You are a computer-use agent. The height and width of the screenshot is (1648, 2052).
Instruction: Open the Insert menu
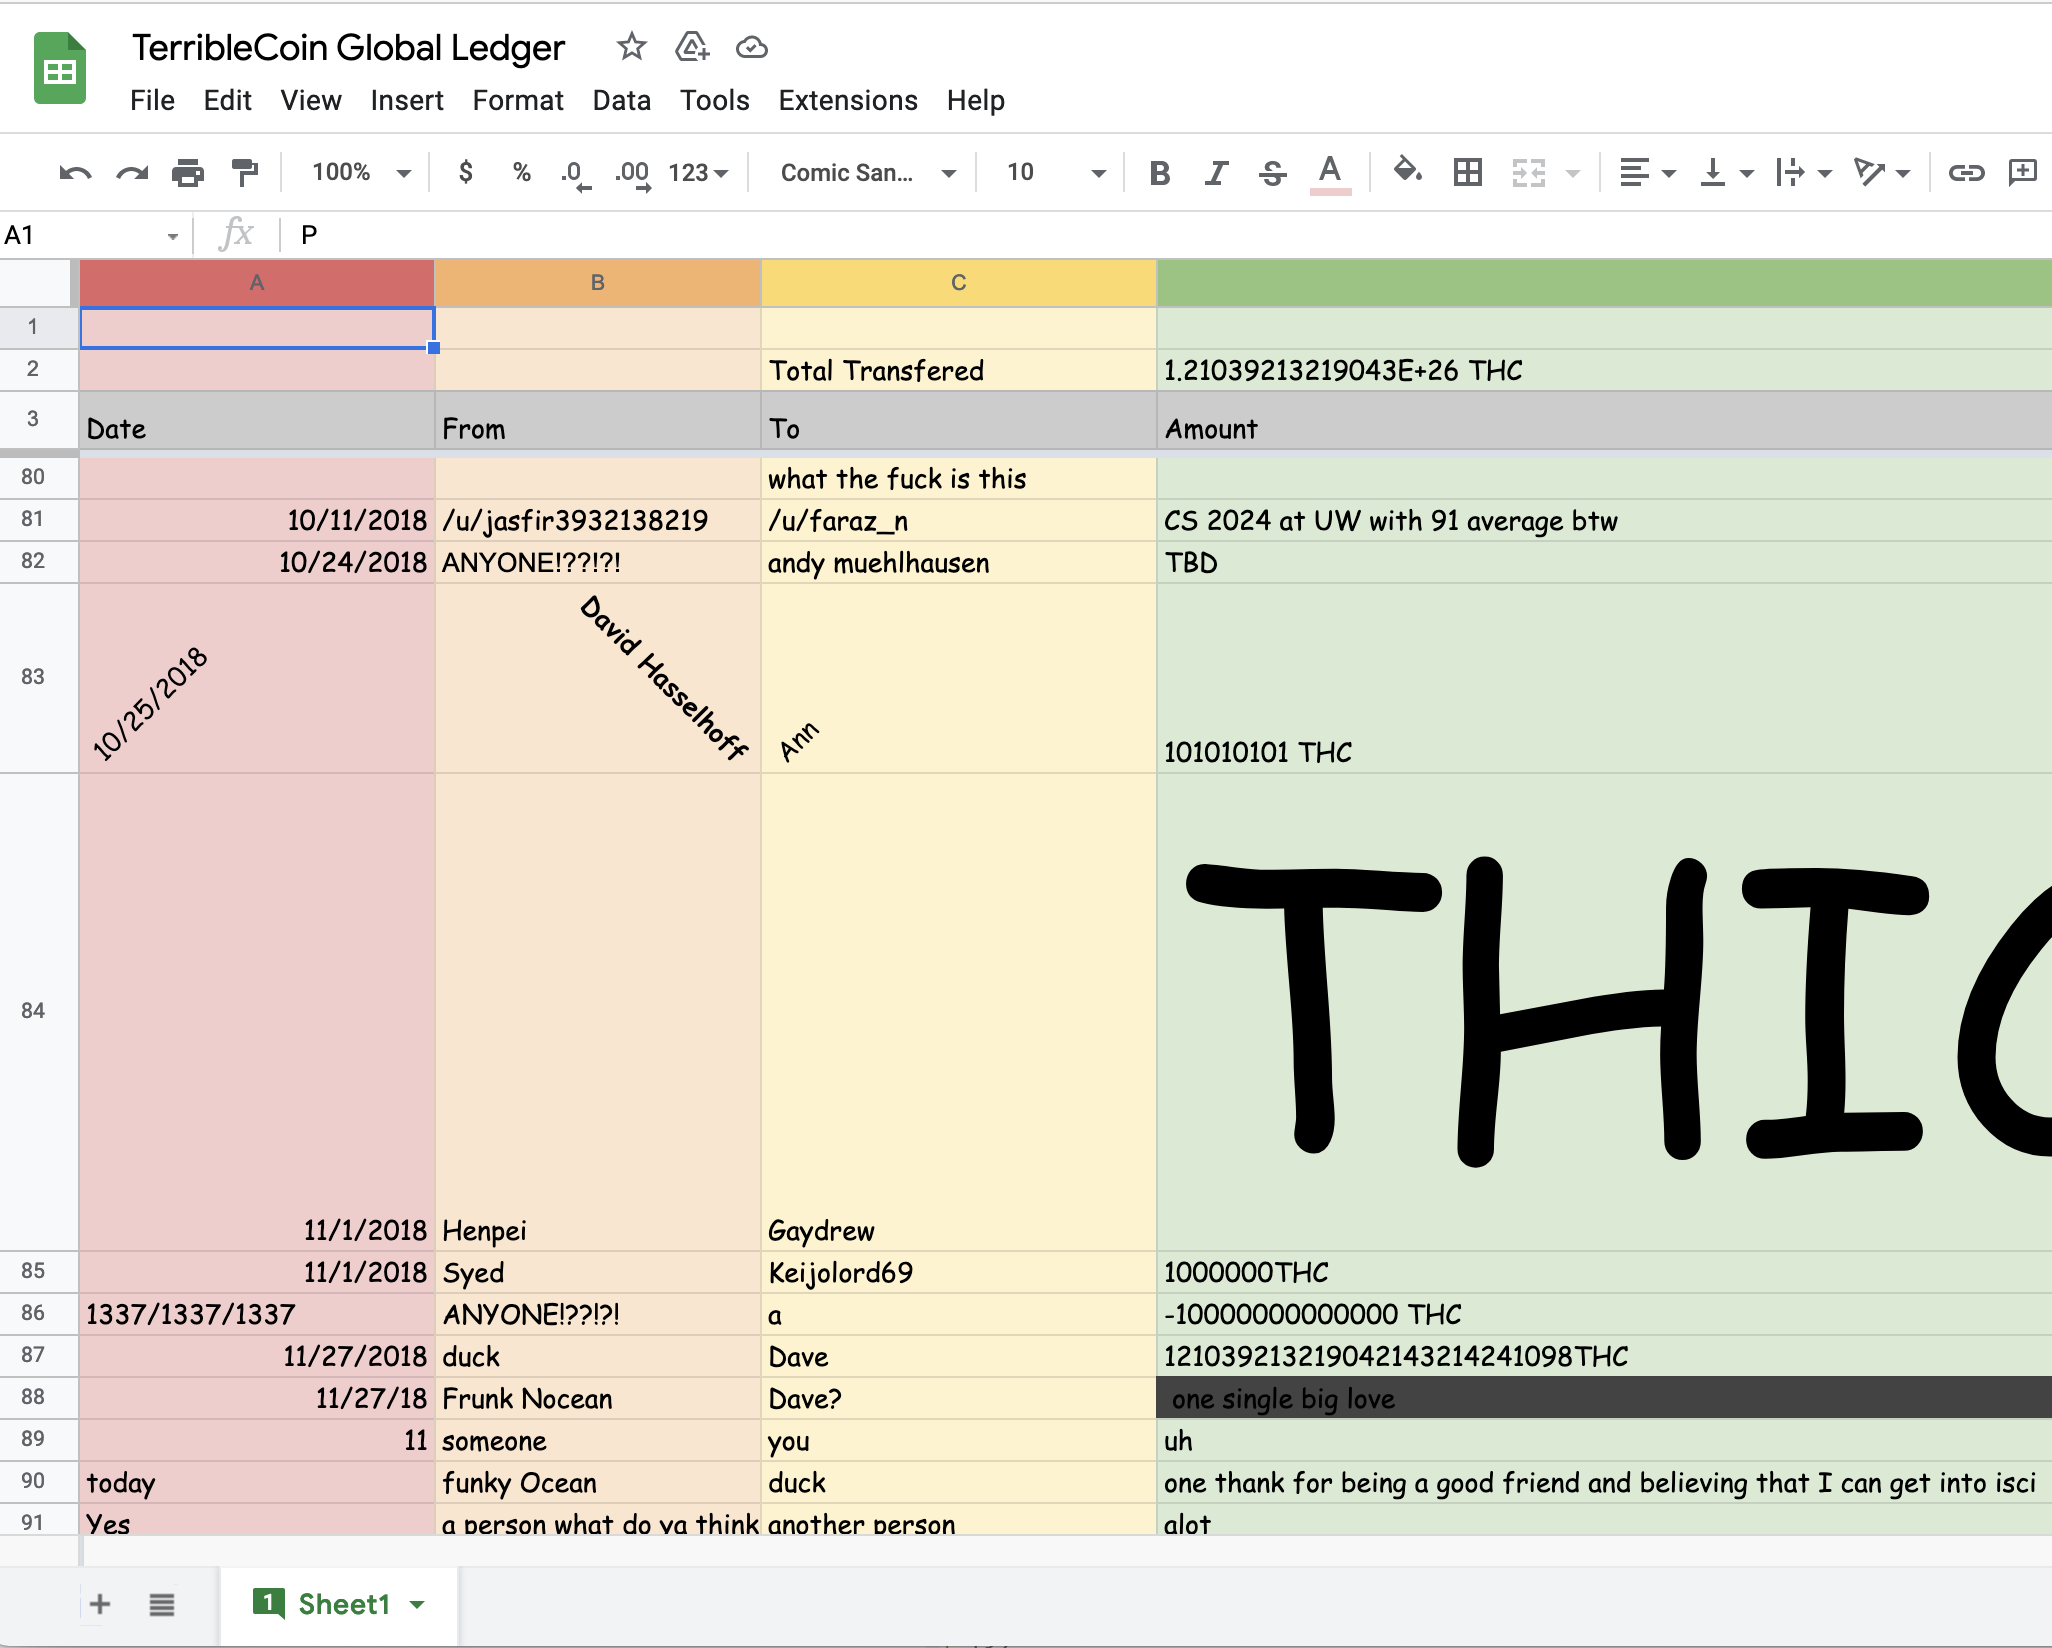[x=407, y=100]
